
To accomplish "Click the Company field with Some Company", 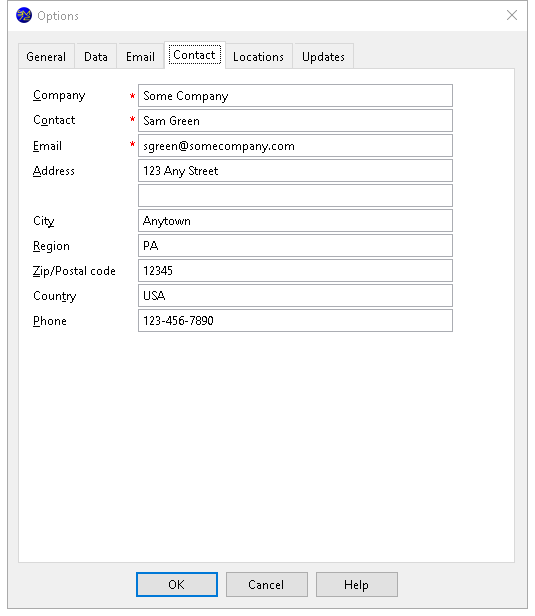I will pos(295,95).
